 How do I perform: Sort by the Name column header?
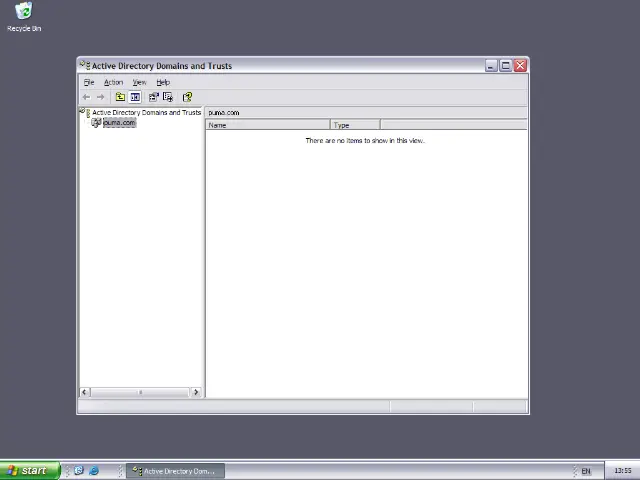tap(267, 125)
